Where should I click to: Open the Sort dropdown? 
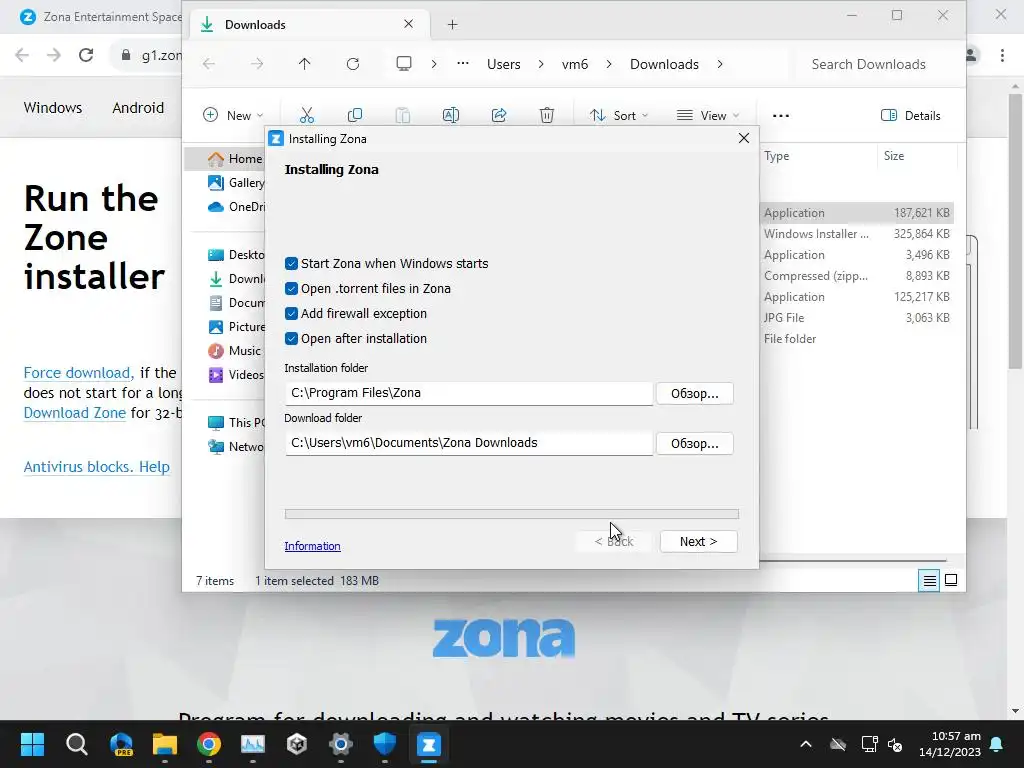pos(618,116)
